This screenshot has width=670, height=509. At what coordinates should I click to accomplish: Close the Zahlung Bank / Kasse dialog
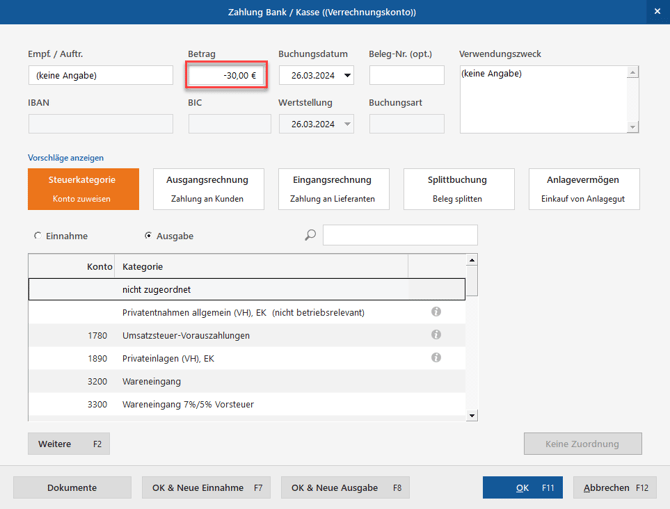pos(655,12)
